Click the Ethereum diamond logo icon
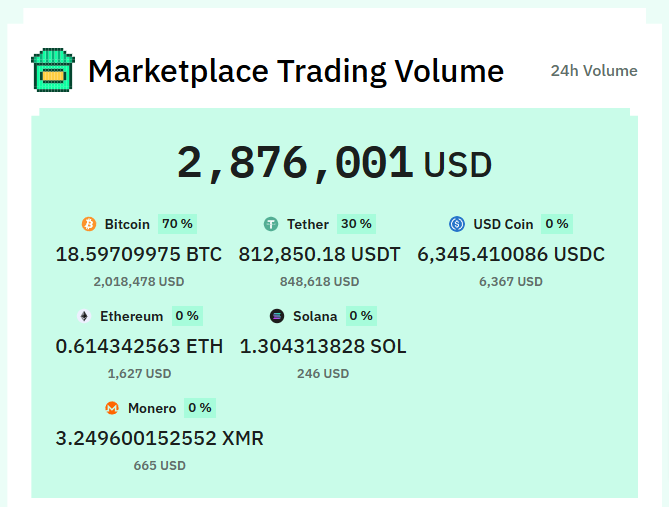Screen dimensions: 669x507 [84, 316]
